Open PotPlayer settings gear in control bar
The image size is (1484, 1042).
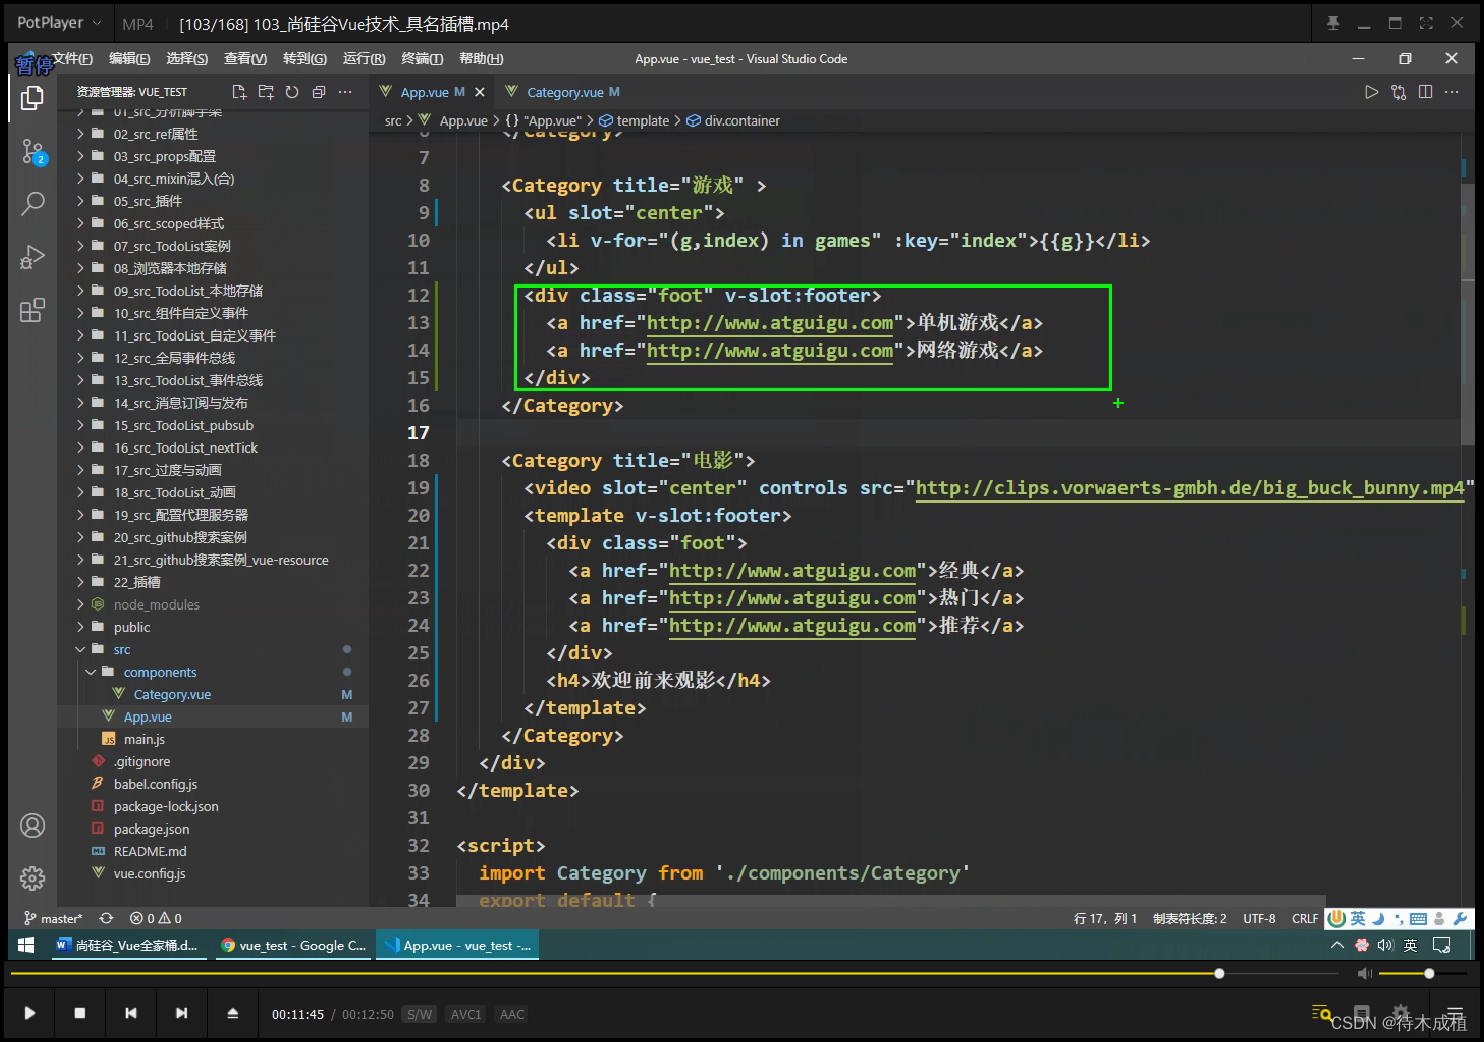click(1401, 1013)
